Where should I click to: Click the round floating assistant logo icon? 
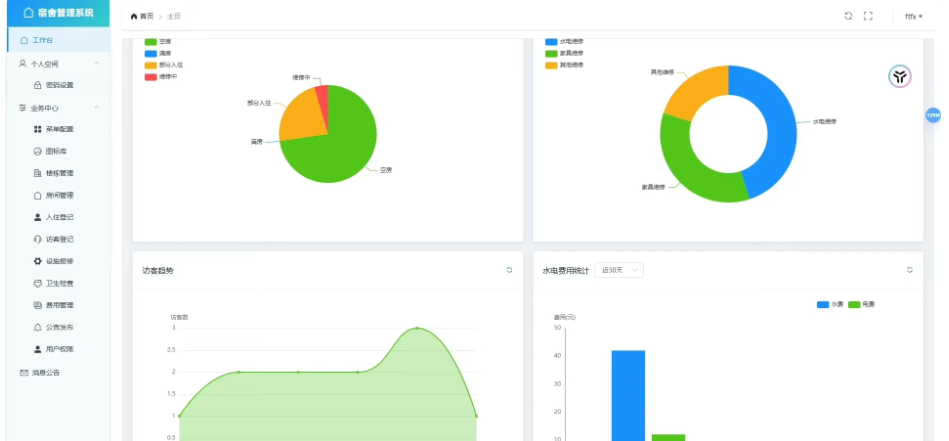point(900,76)
